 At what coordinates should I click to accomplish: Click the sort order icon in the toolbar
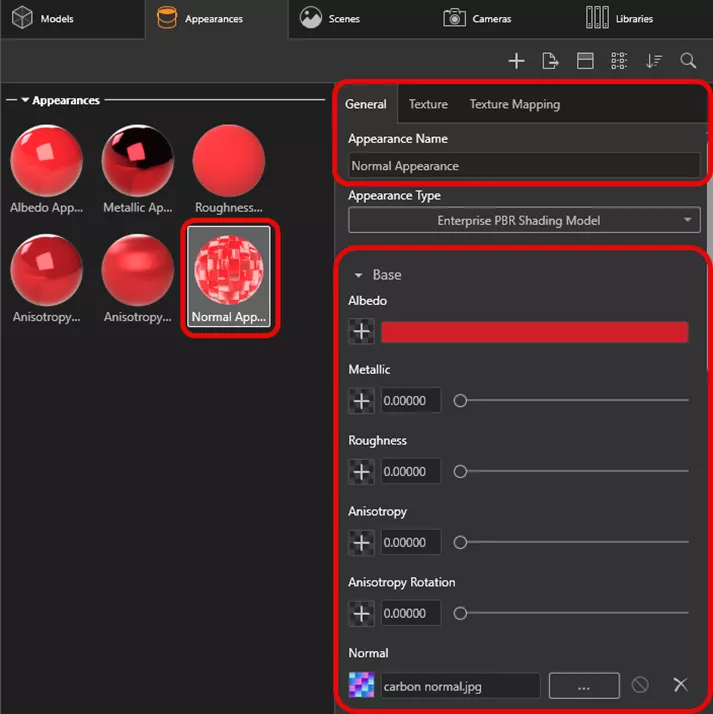click(x=654, y=61)
